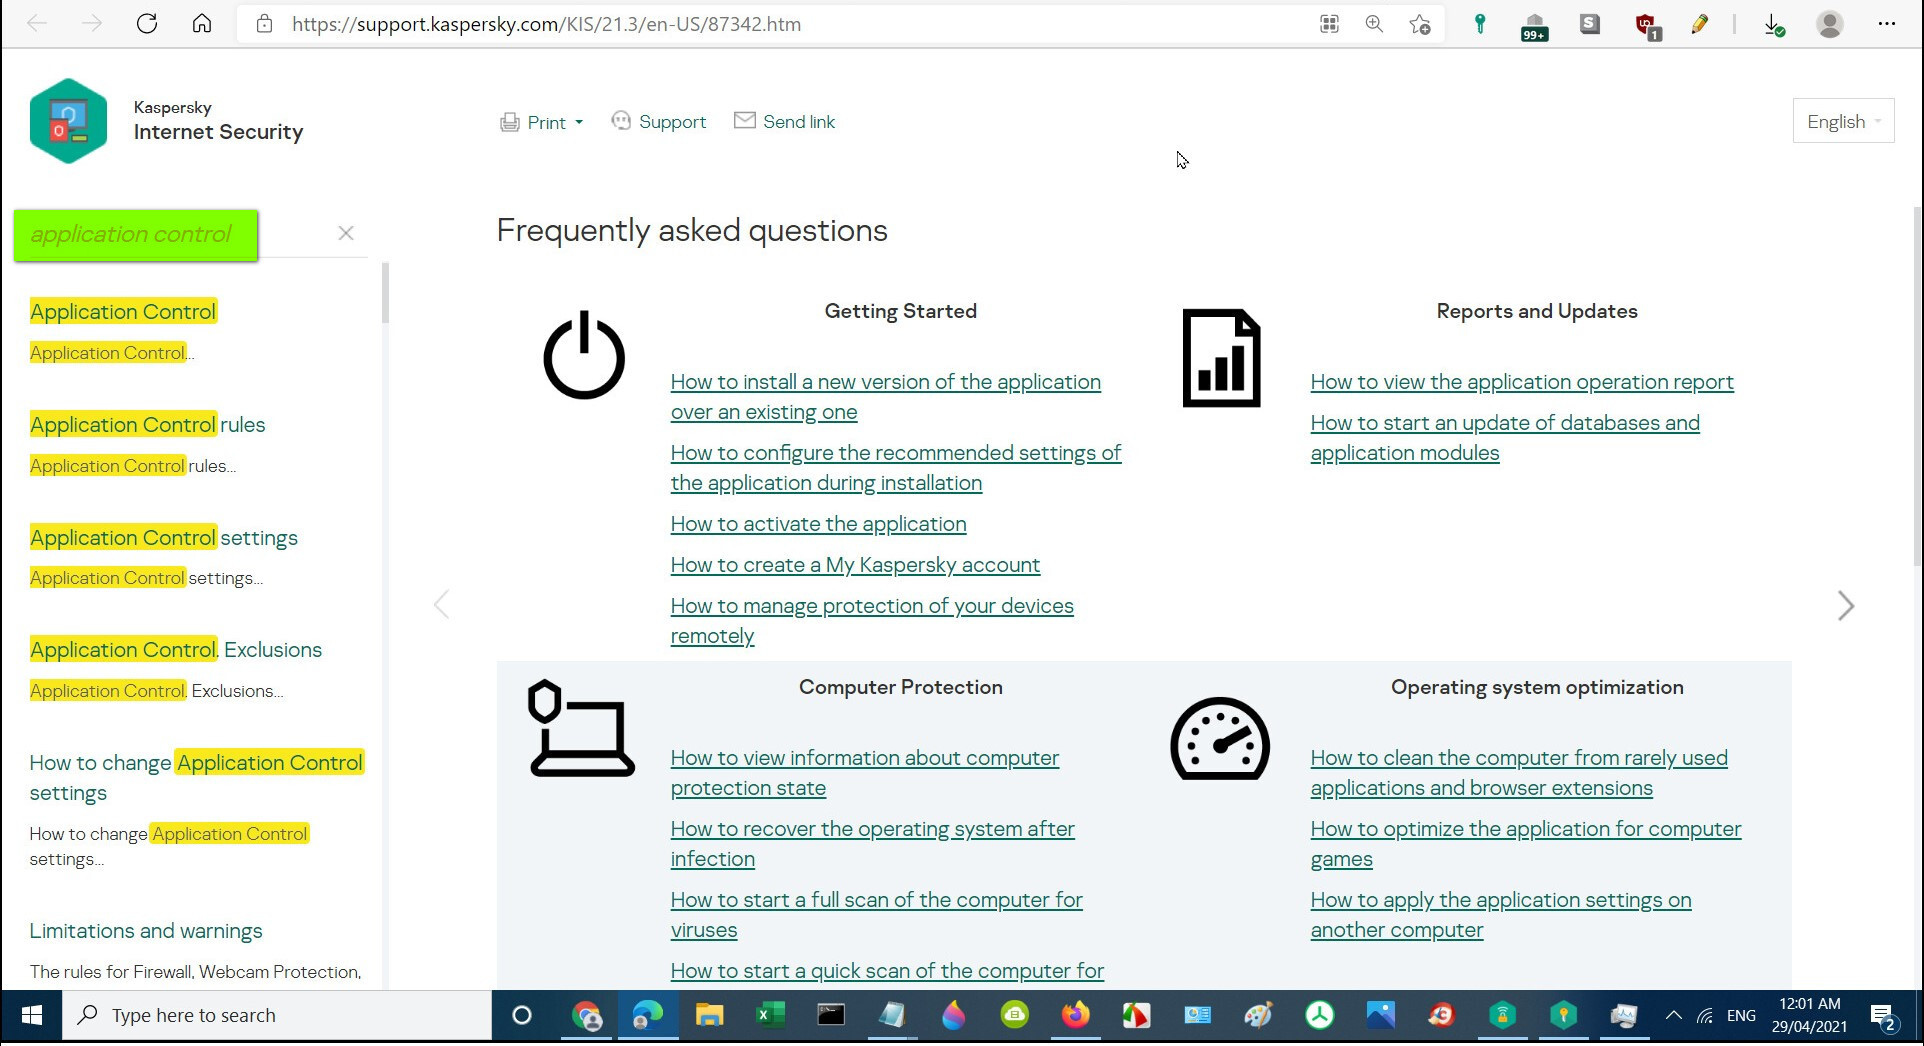Open How to activate the application
Image resolution: width=1924 pixels, height=1046 pixels.
click(x=818, y=524)
